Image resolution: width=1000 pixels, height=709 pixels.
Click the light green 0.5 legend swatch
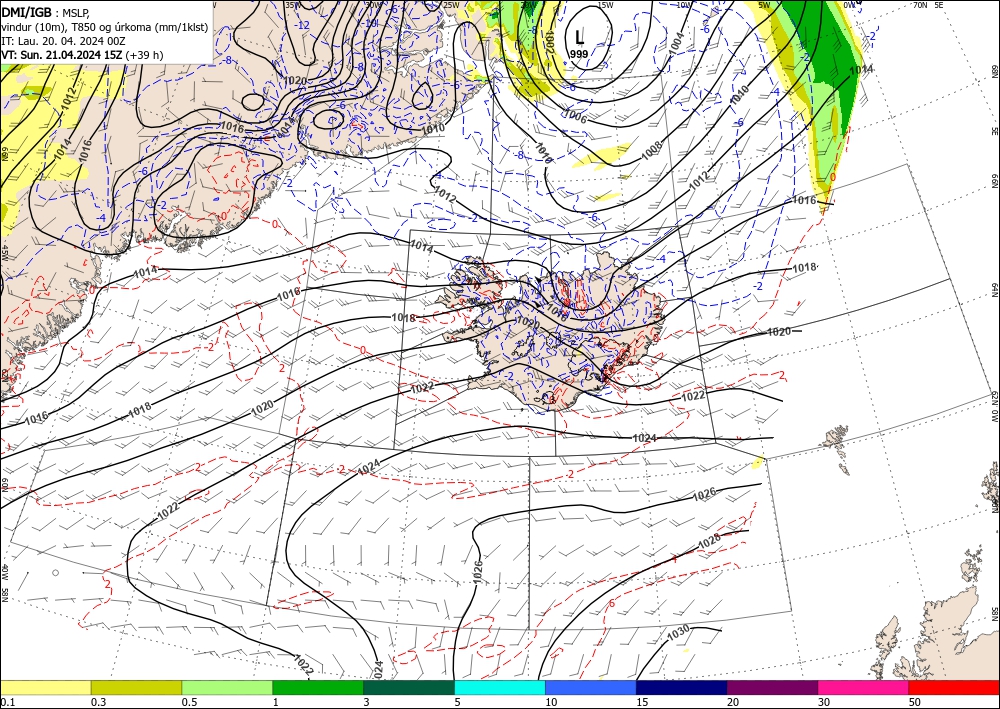tap(227, 687)
